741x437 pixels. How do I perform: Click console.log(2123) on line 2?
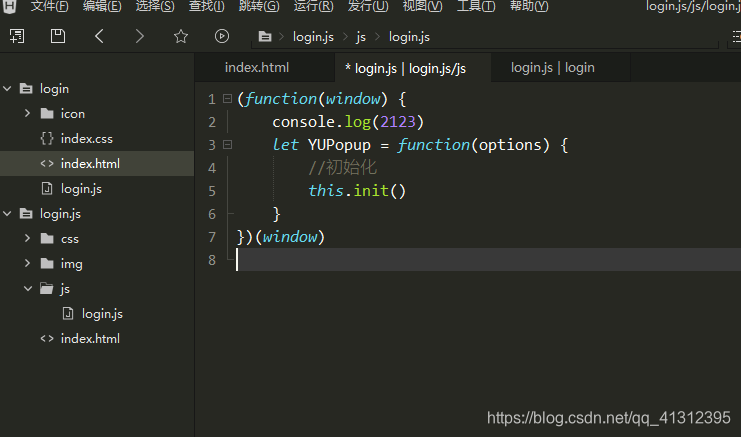click(x=348, y=121)
